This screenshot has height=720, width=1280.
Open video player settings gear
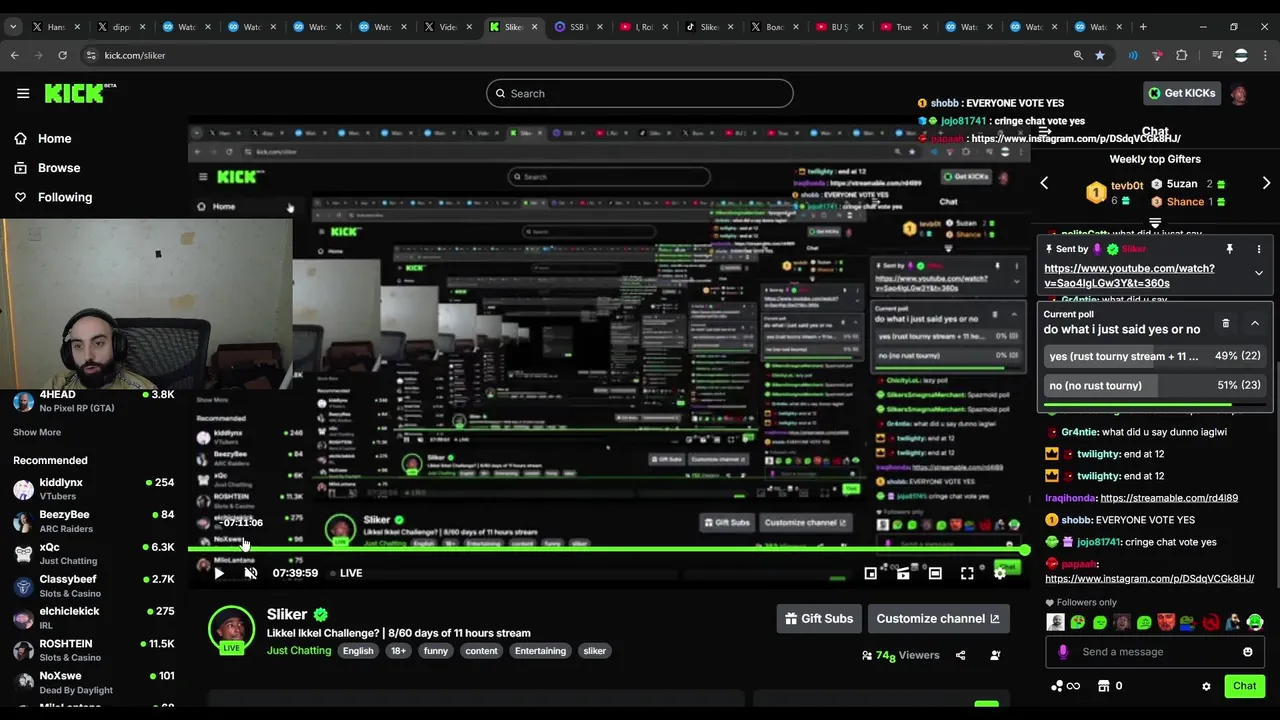click(999, 573)
